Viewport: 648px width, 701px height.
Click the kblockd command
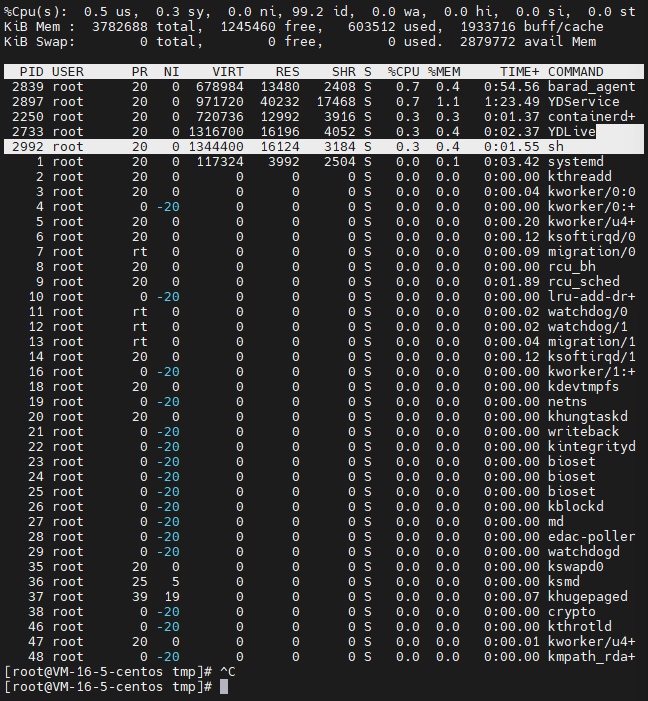[576, 506]
